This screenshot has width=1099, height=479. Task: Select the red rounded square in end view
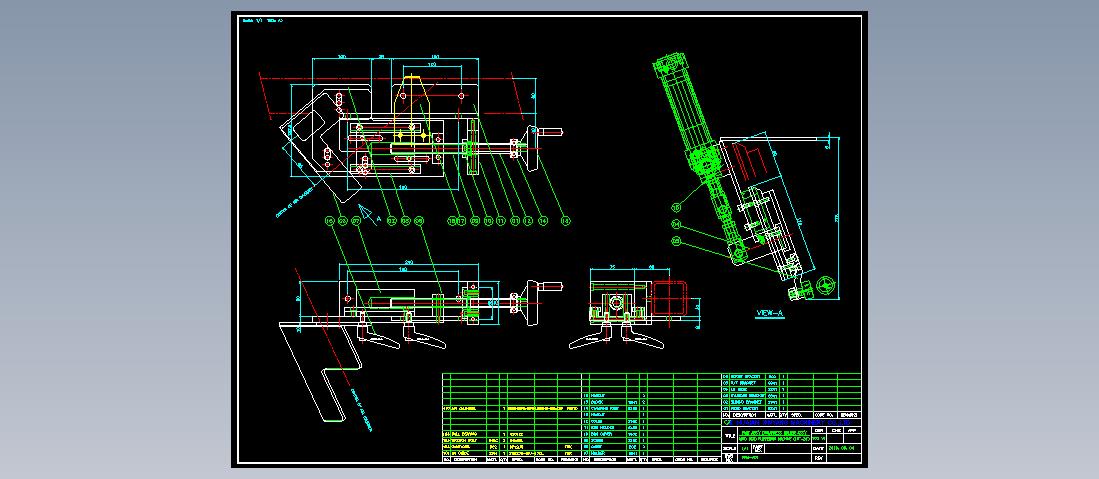(668, 298)
